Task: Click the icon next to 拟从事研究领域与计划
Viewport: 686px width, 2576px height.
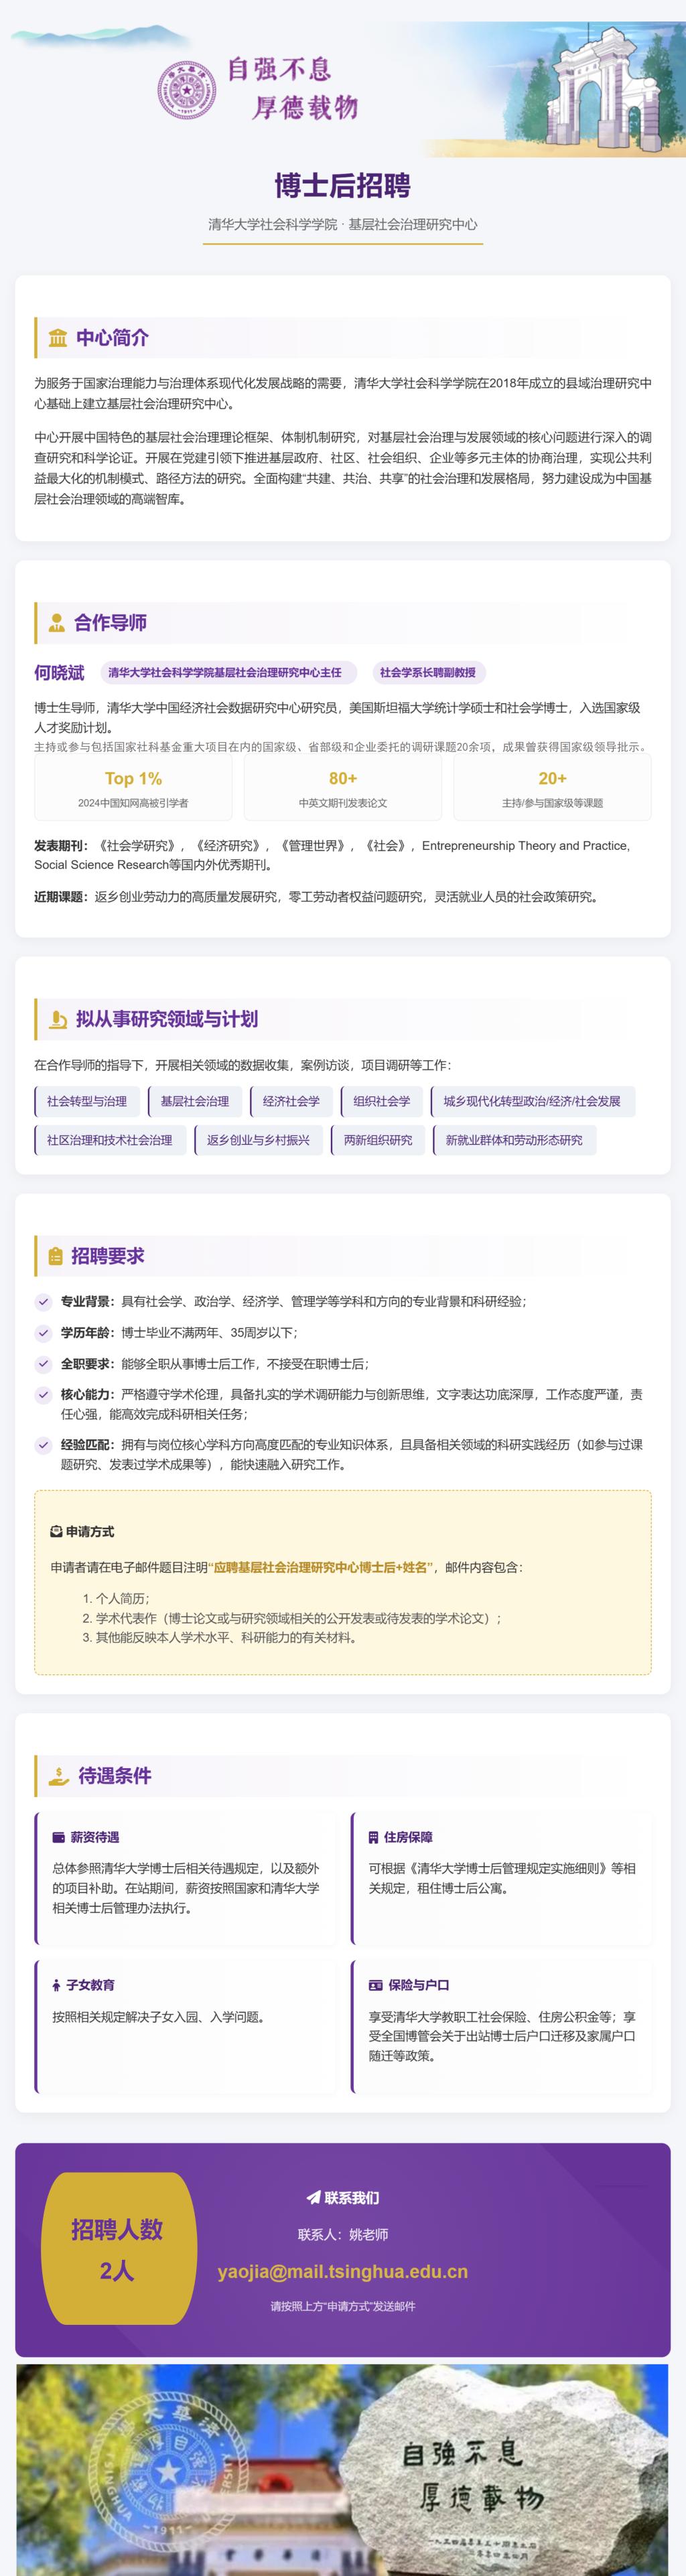Action: coord(58,1019)
